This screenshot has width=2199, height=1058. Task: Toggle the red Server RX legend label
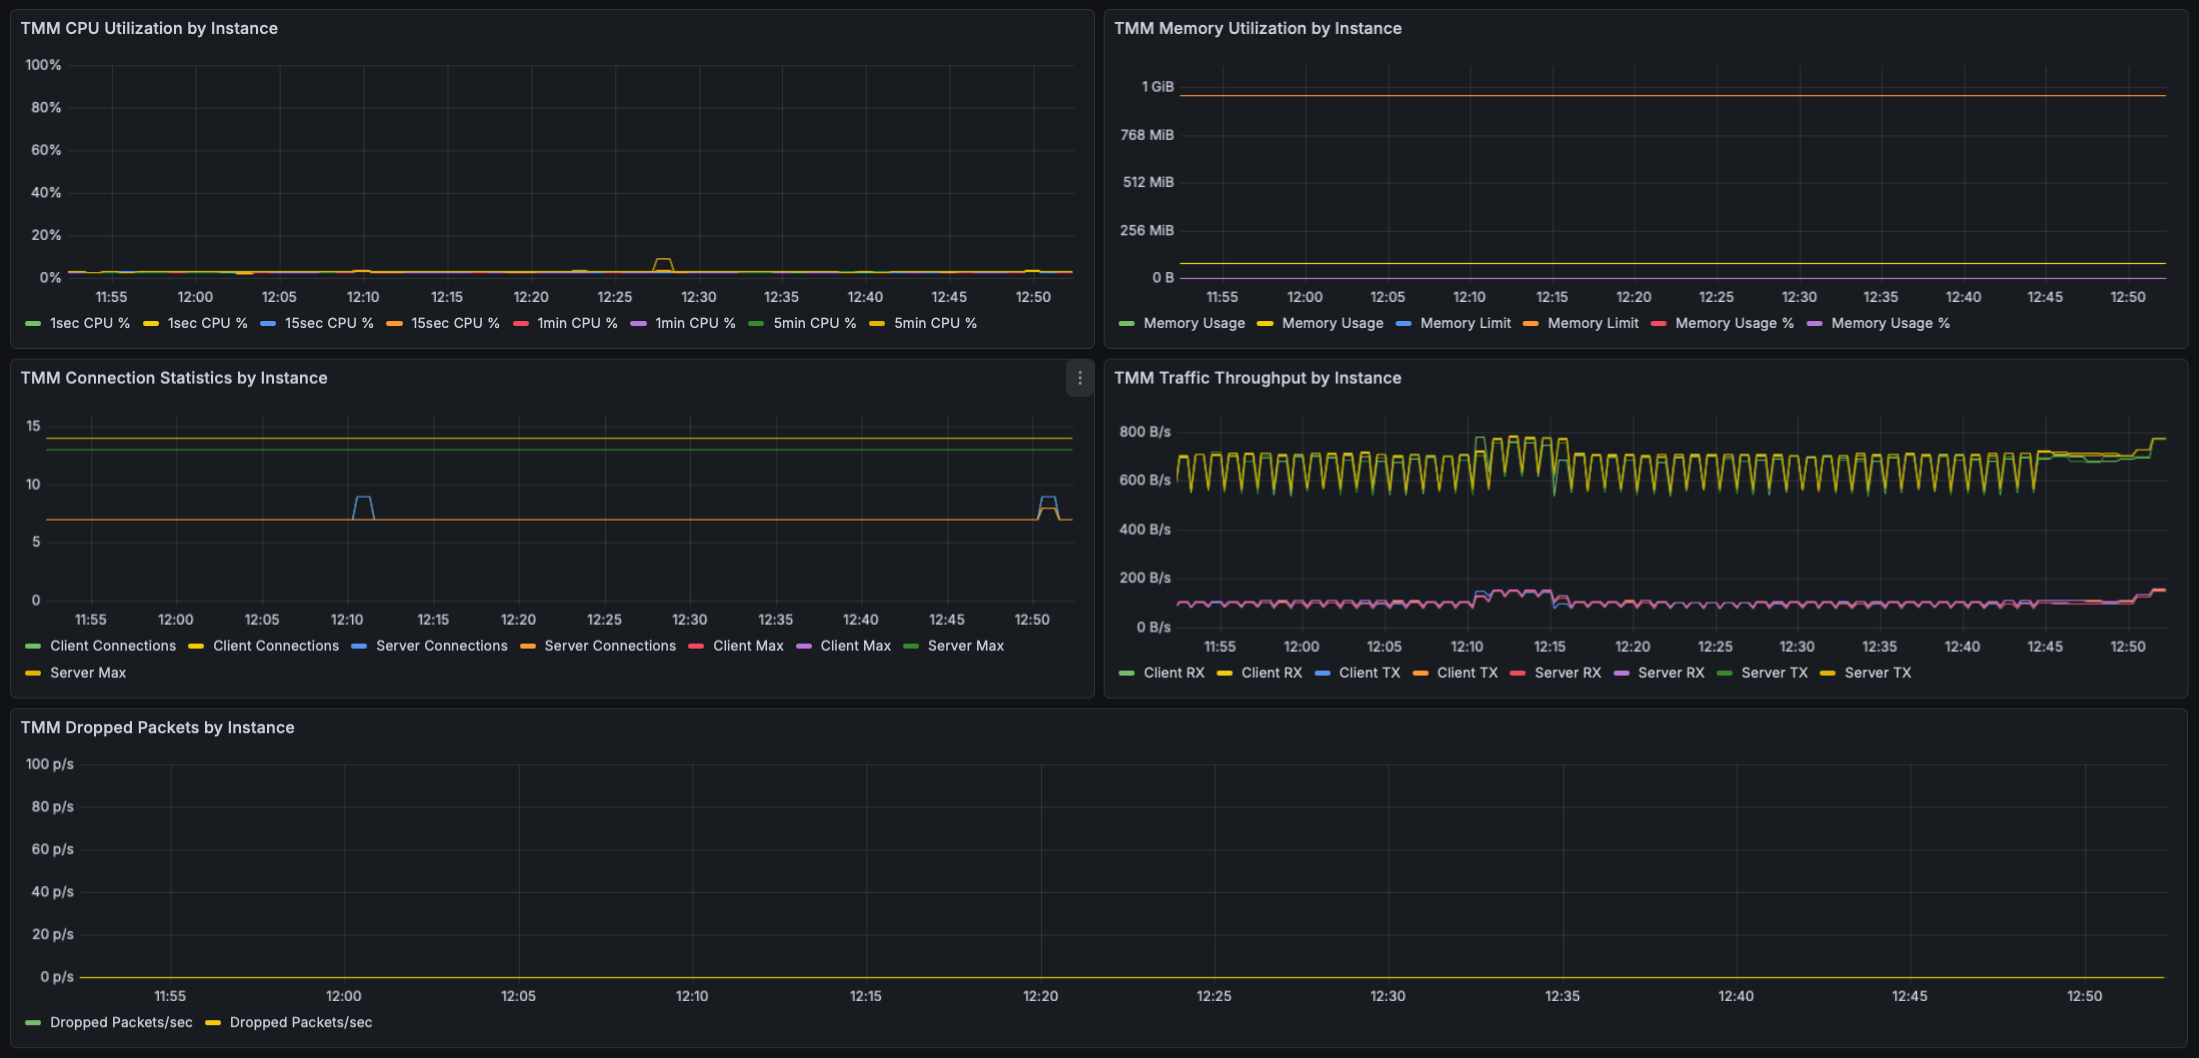pyautogui.click(x=1567, y=673)
